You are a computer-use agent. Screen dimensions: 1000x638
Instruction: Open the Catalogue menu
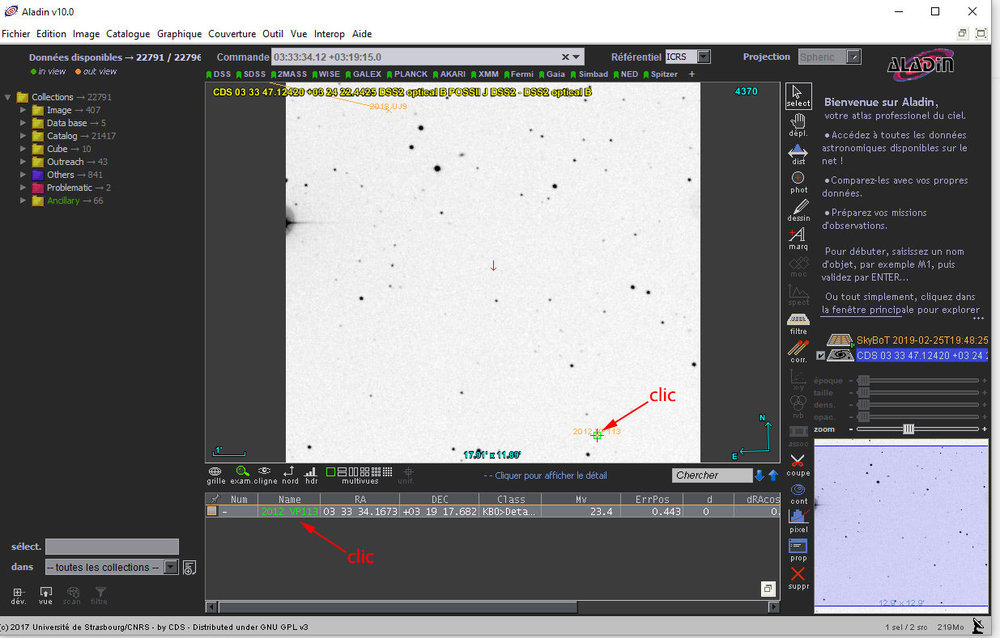[128, 34]
